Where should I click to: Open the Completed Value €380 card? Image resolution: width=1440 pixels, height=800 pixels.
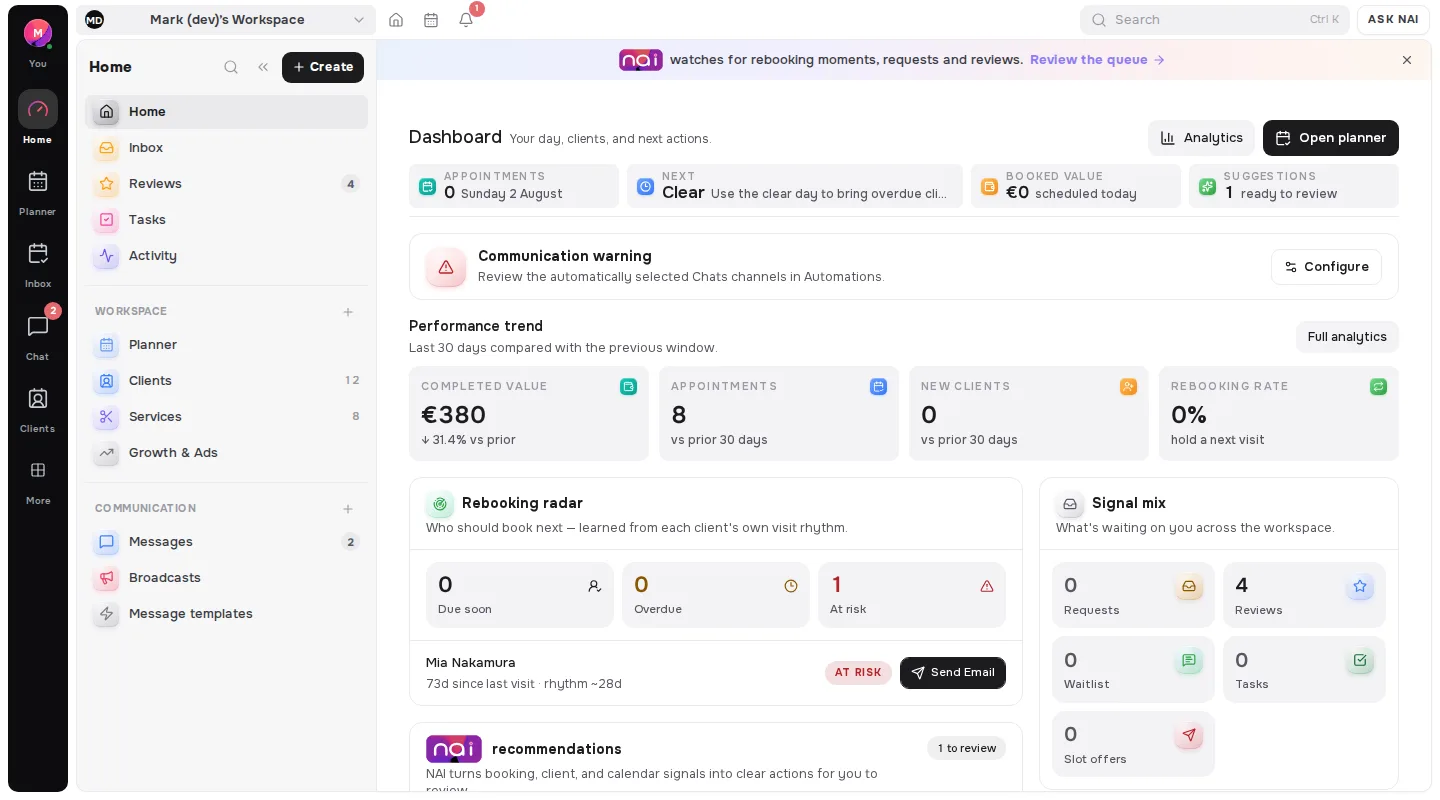pos(529,414)
